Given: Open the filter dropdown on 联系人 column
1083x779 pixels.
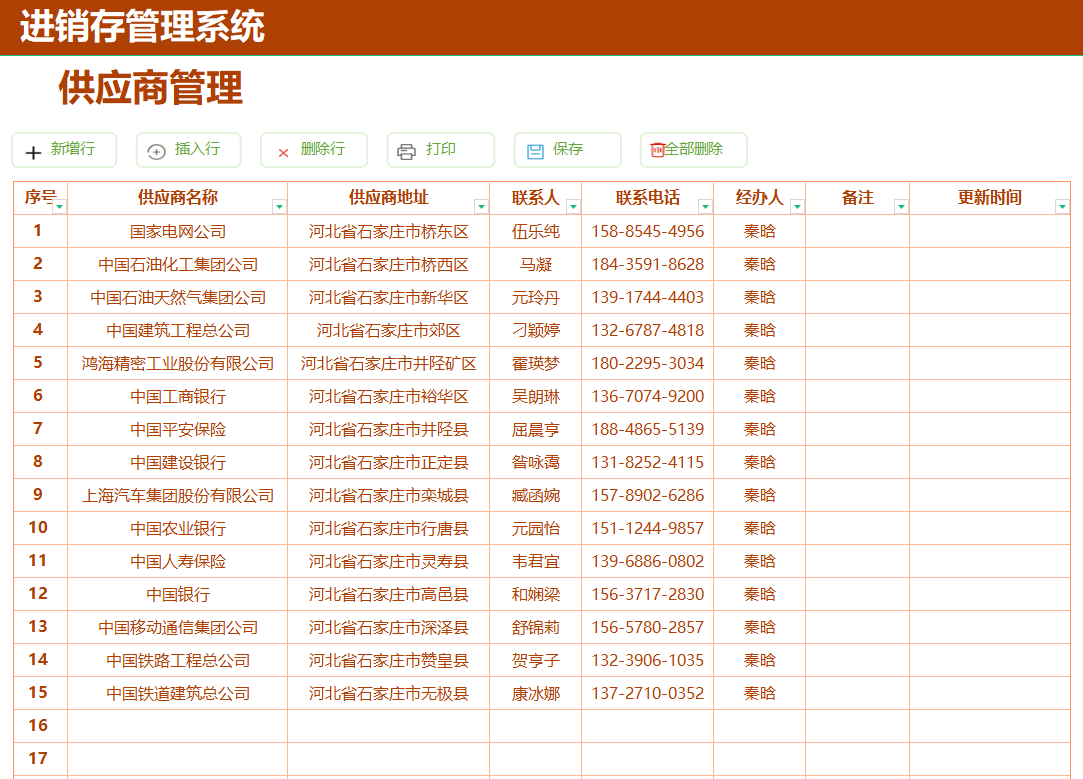Looking at the screenshot, I should 573,204.
